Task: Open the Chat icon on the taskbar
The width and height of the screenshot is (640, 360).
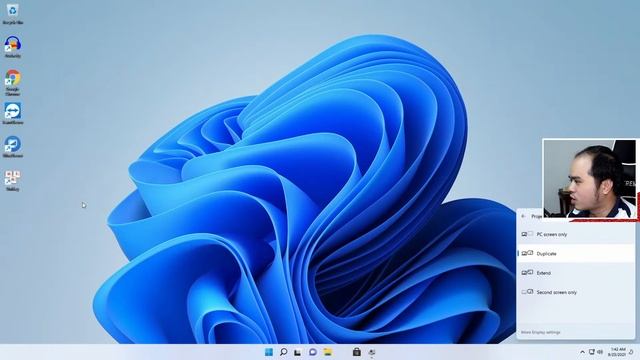Action: pyautogui.click(x=313, y=352)
